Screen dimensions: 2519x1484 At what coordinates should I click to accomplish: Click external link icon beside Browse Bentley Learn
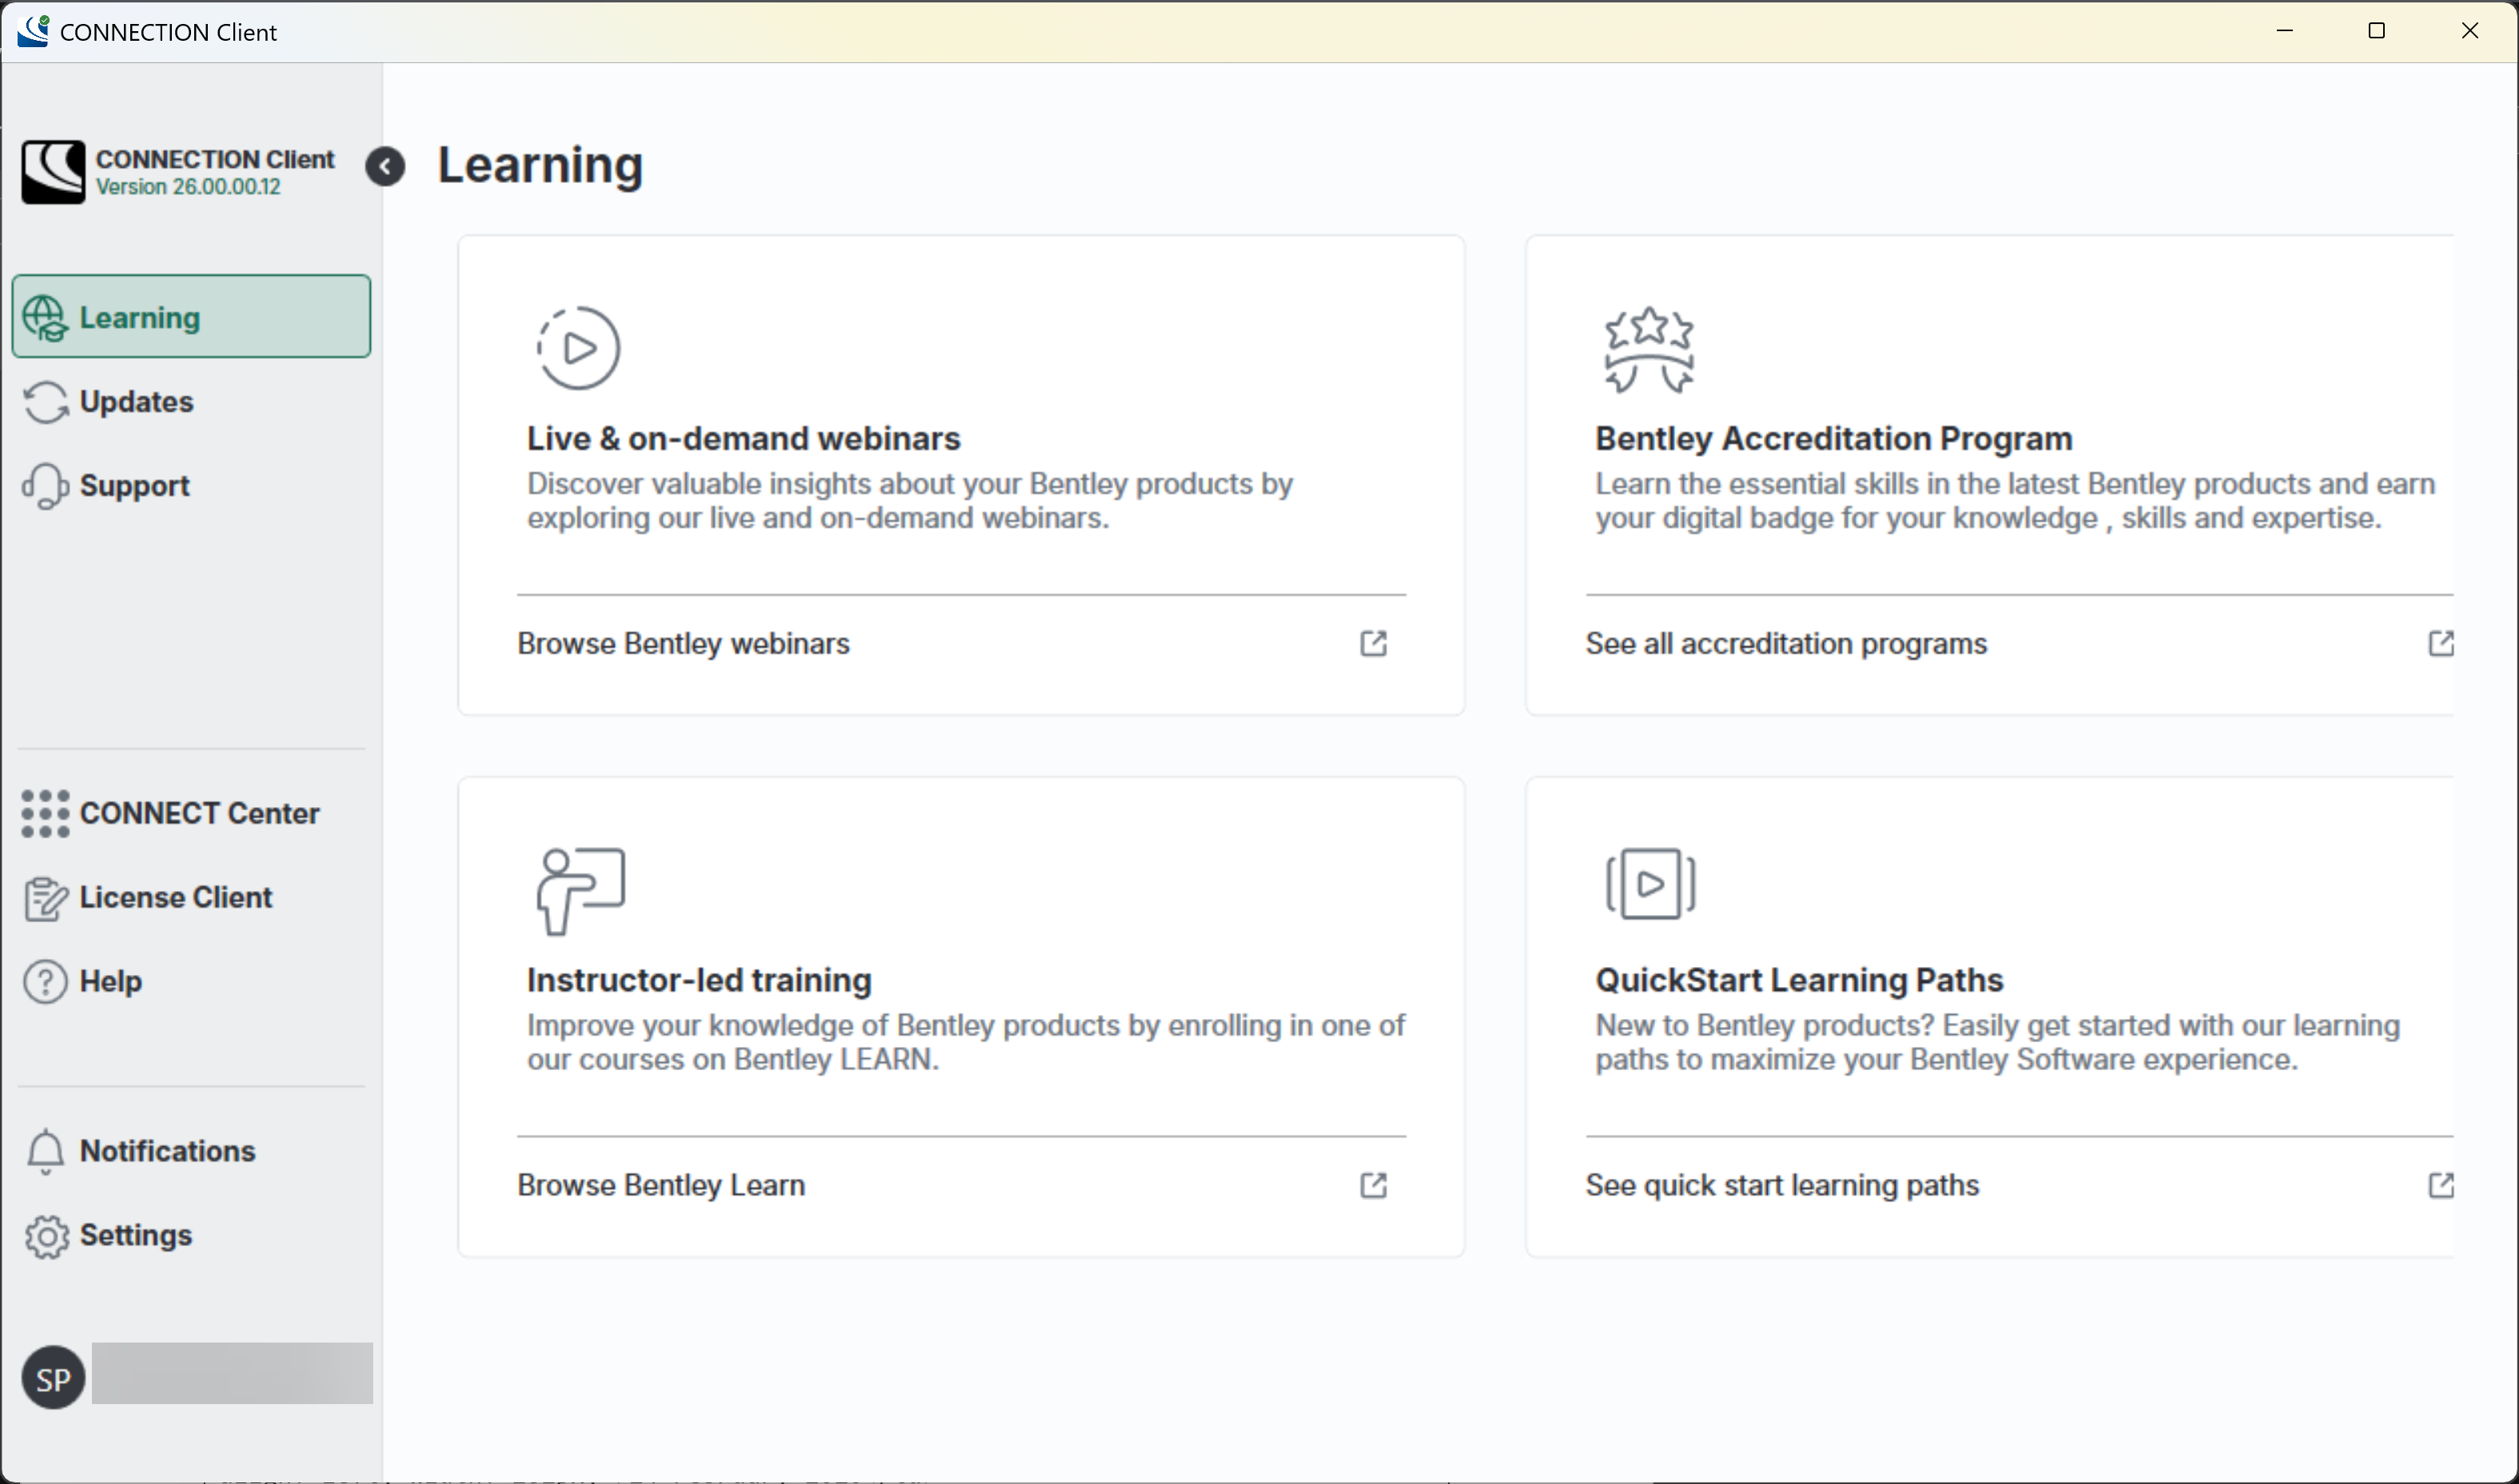pos(1374,1186)
